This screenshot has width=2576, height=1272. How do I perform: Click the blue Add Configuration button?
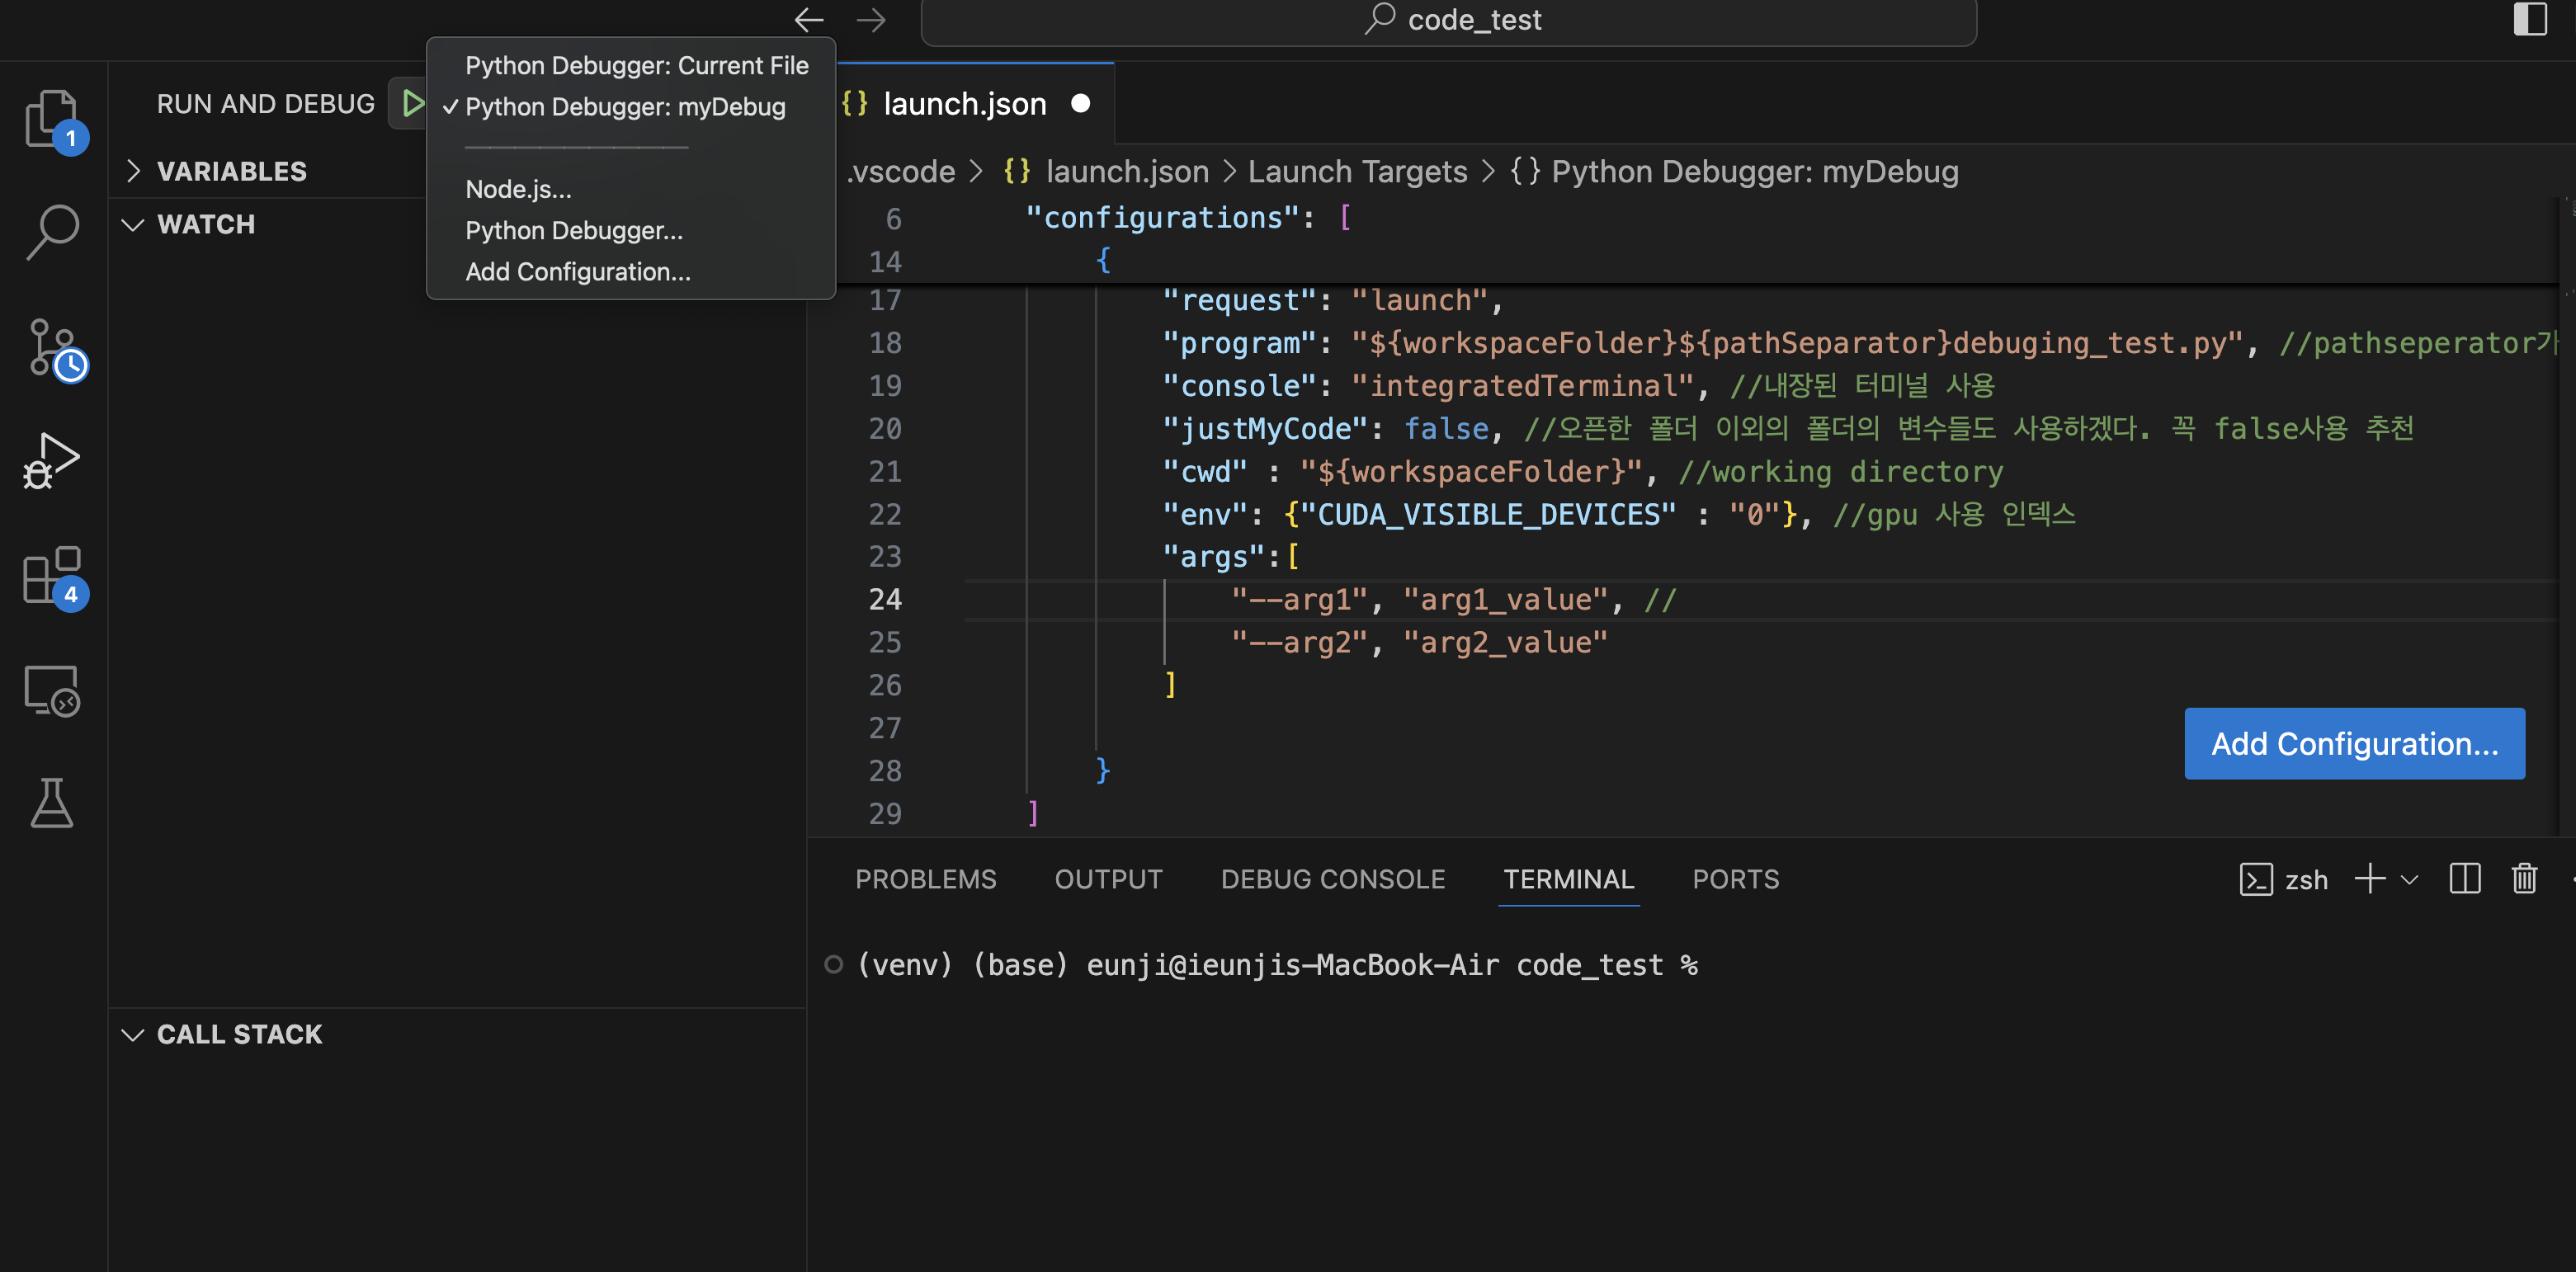click(x=2354, y=744)
